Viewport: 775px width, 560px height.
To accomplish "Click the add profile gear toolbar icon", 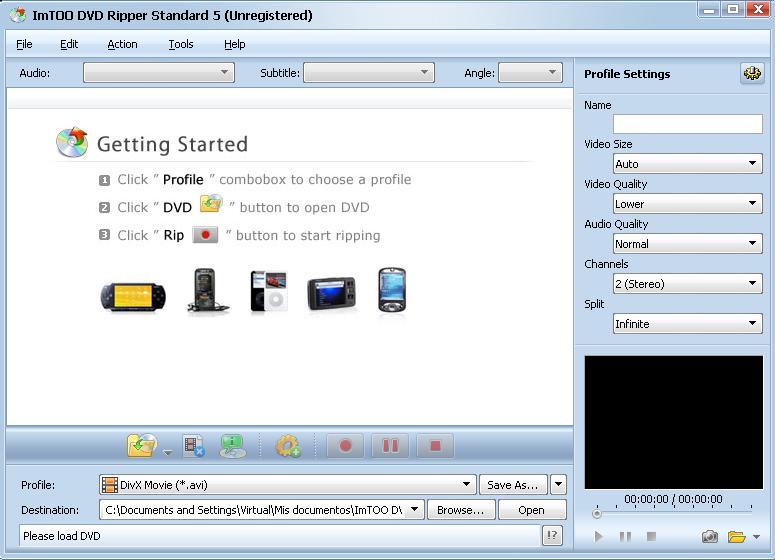I will coord(288,446).
